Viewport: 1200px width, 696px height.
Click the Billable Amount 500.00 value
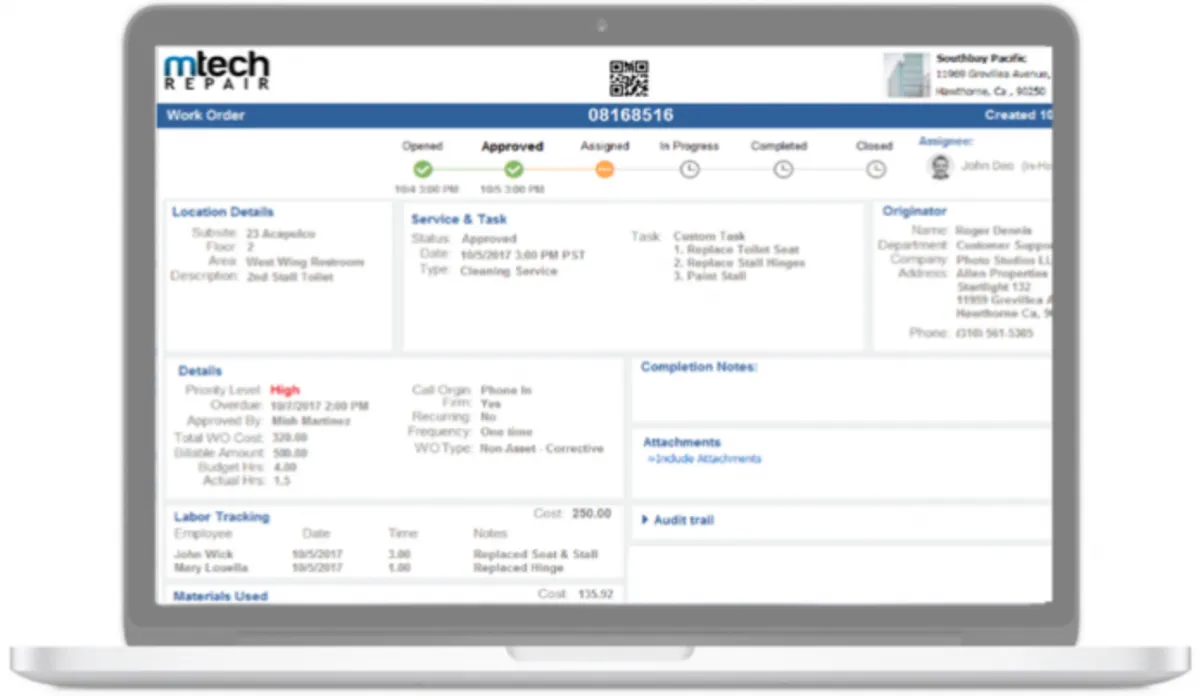click(x=289, y=453)
